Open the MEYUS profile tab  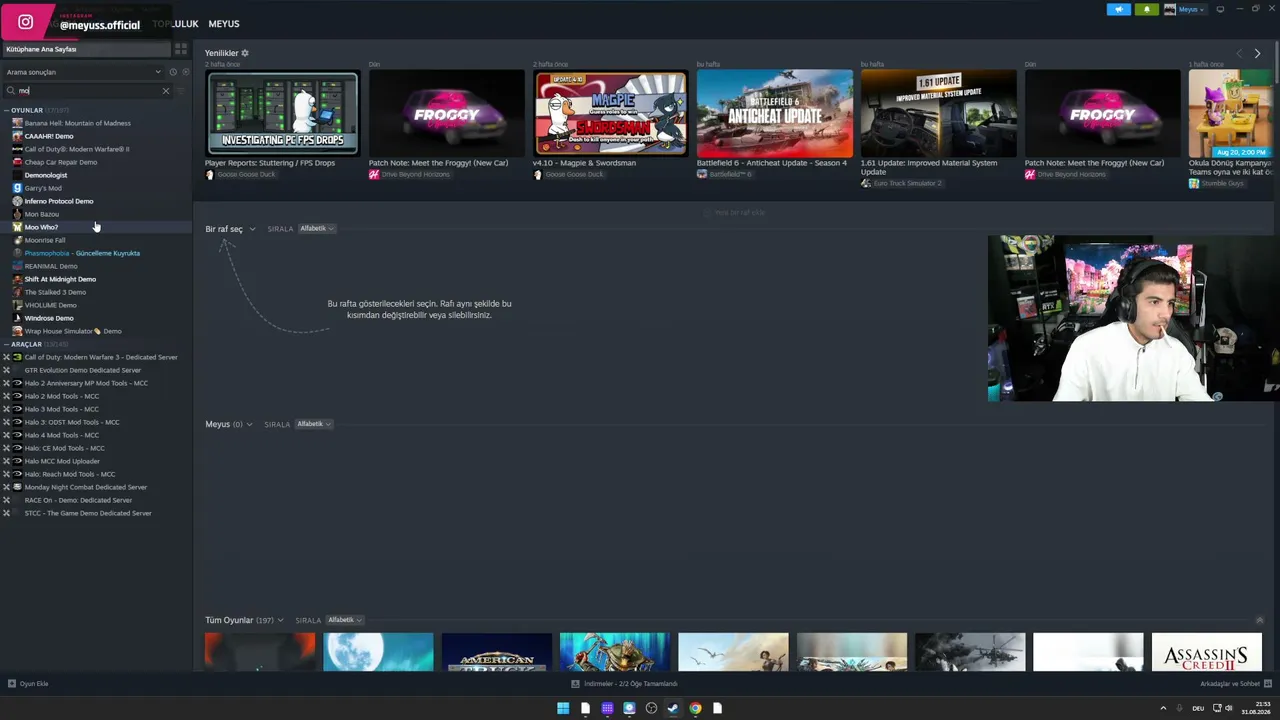[x=224, y=24]
